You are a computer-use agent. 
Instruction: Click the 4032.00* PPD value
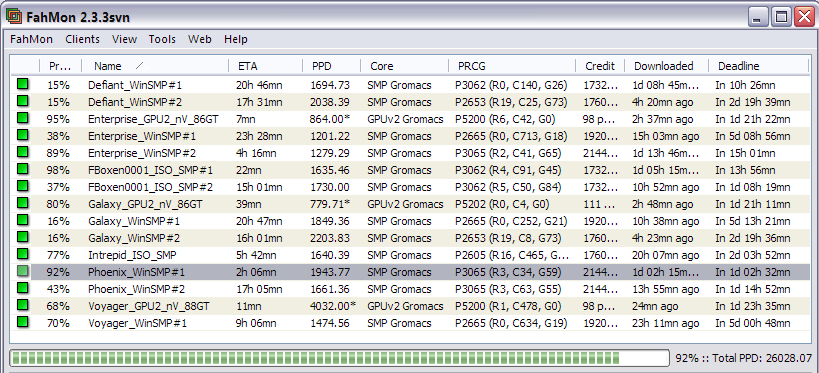(x=333, y=306)
